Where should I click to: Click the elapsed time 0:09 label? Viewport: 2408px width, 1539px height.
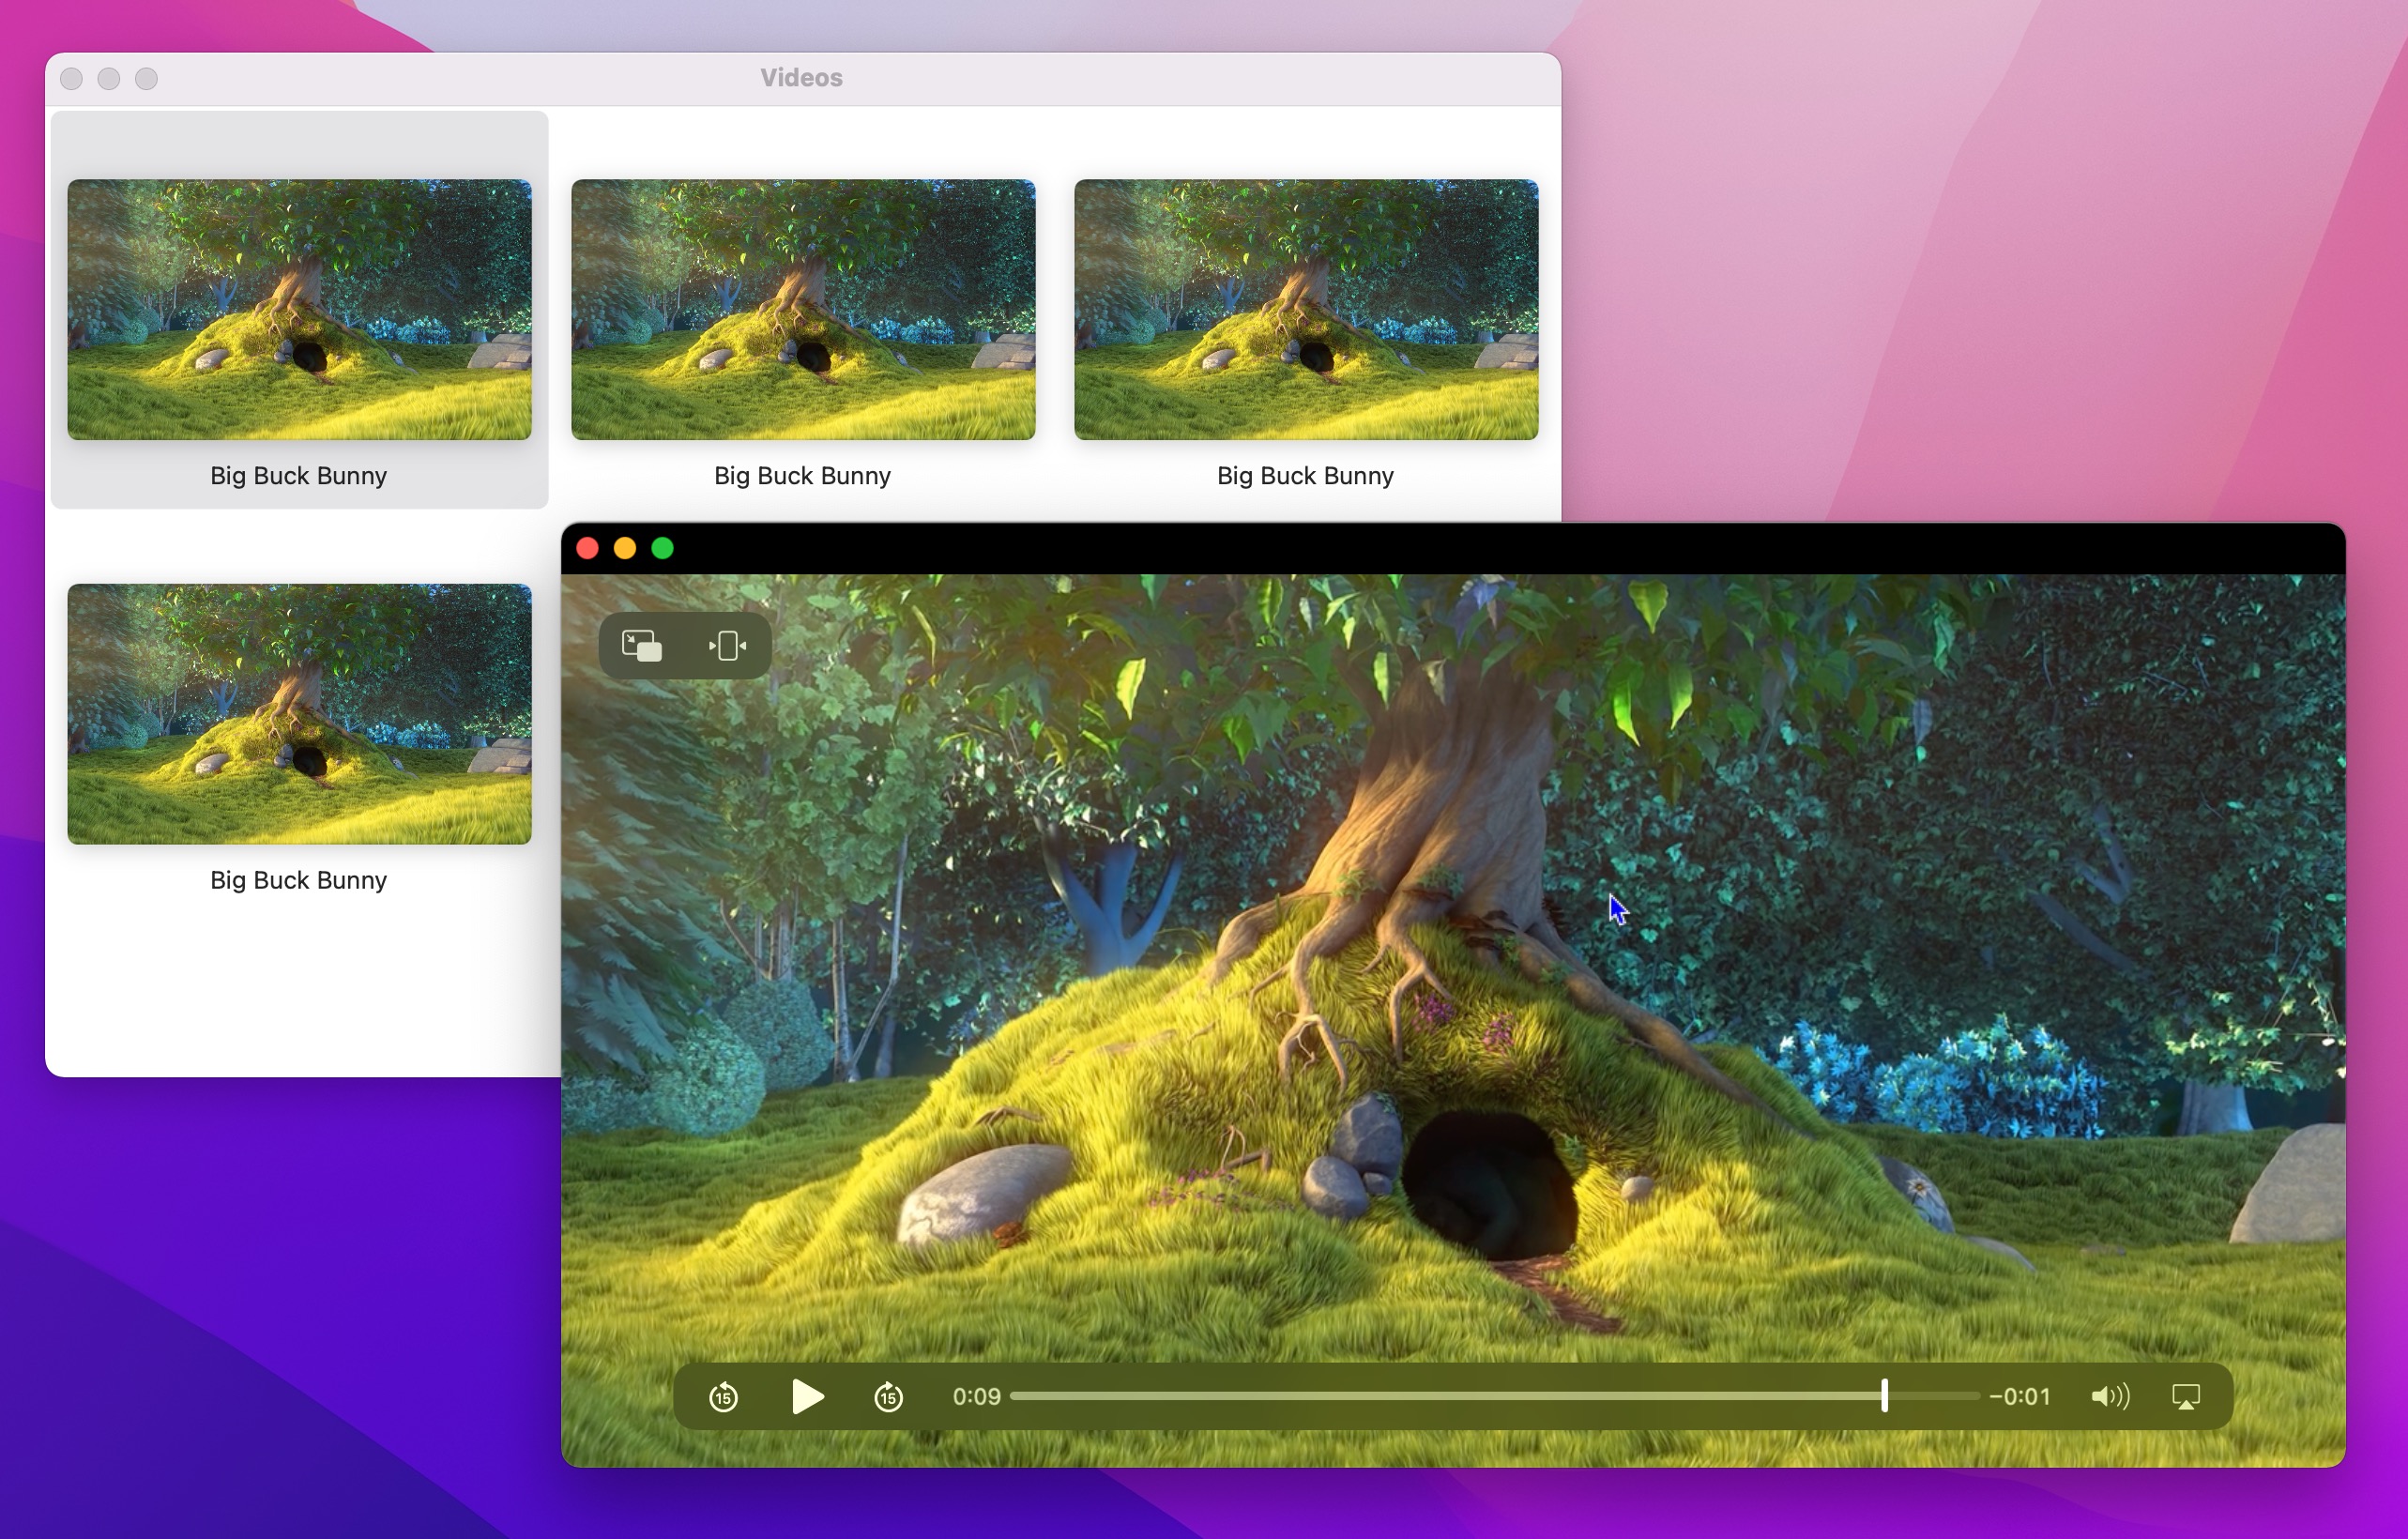click(x=976, y=1396)
